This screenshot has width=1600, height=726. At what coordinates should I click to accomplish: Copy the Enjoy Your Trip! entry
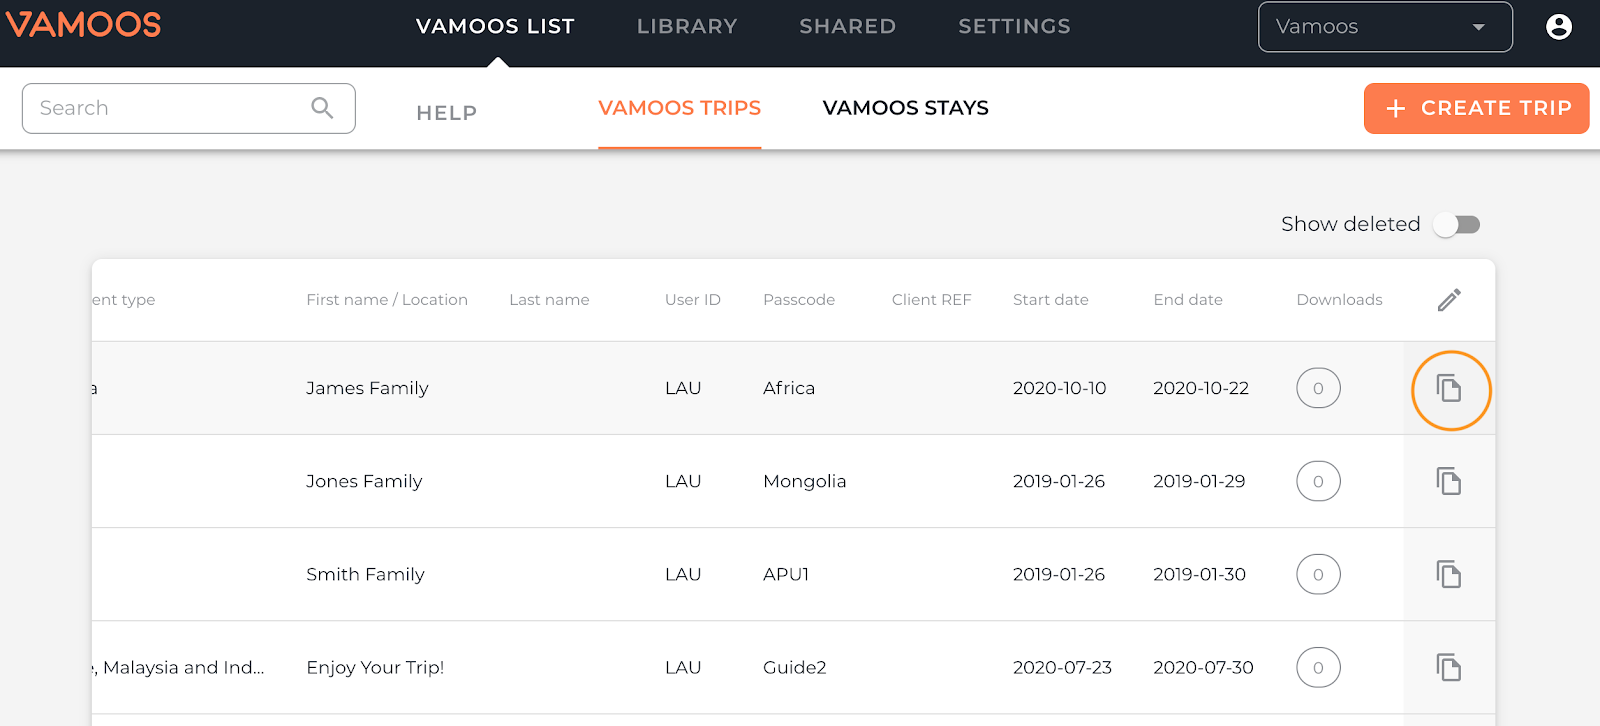(1449, 667)
